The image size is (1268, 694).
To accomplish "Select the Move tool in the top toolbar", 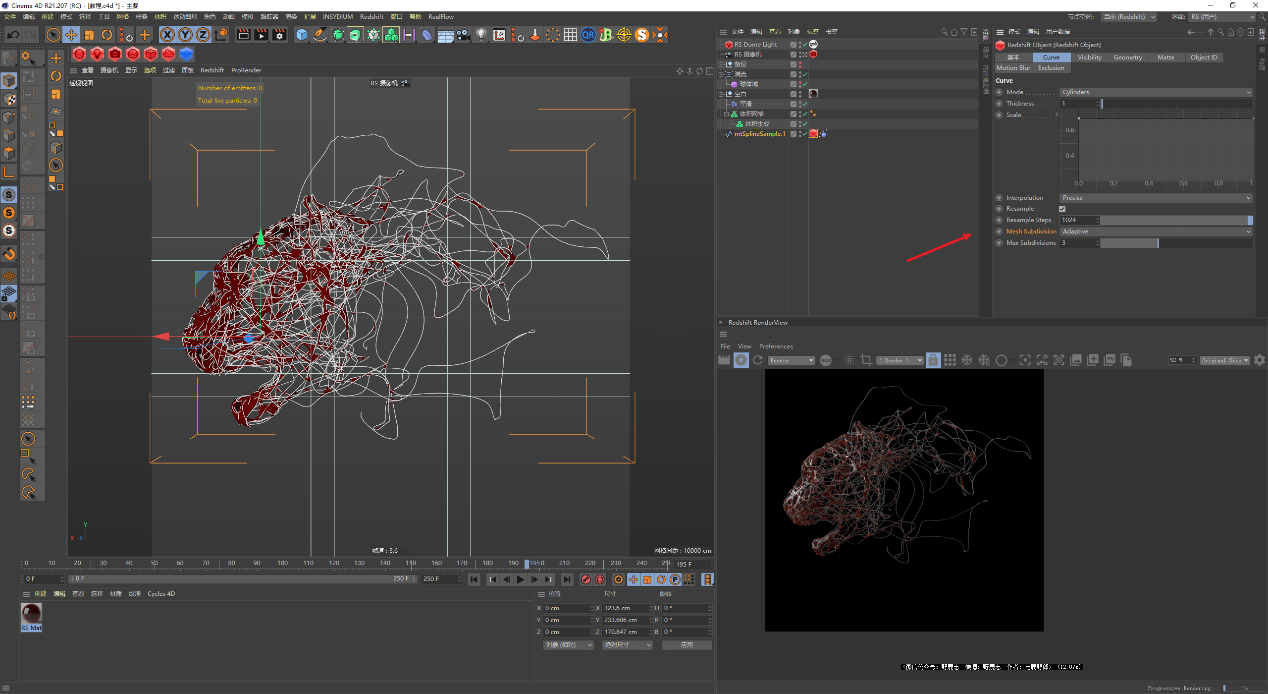I will 71,35.
